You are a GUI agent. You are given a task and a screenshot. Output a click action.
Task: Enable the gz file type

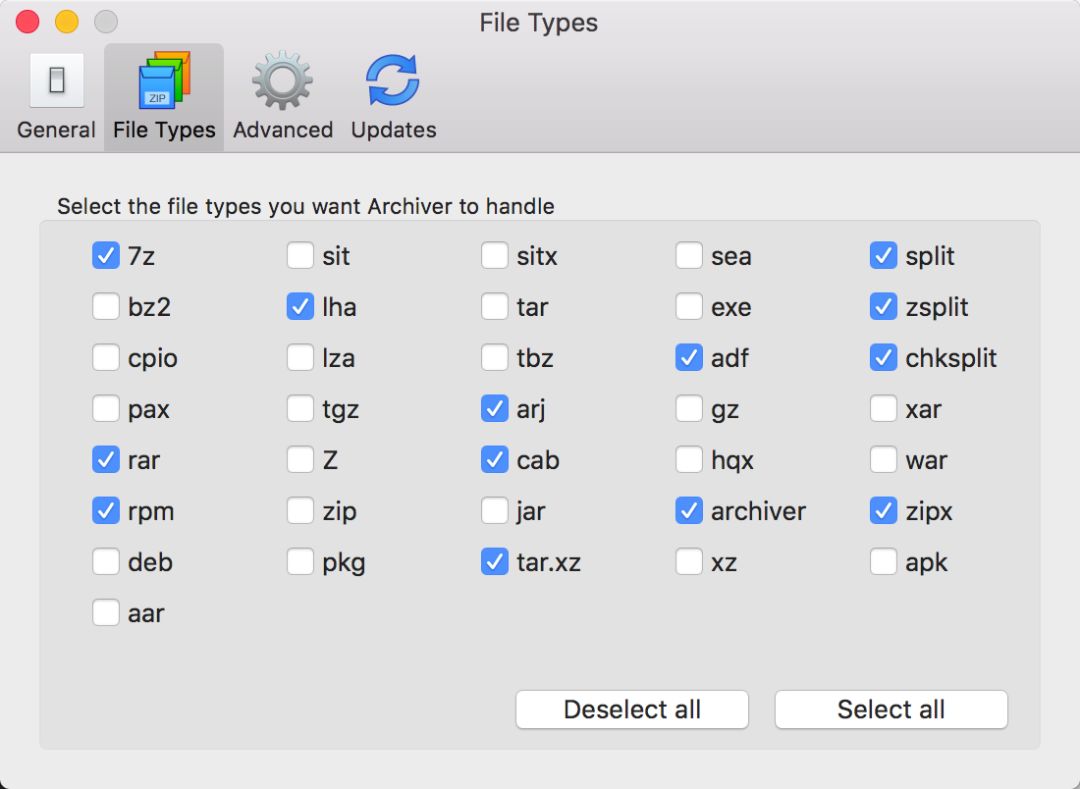[x=689, y=409]
